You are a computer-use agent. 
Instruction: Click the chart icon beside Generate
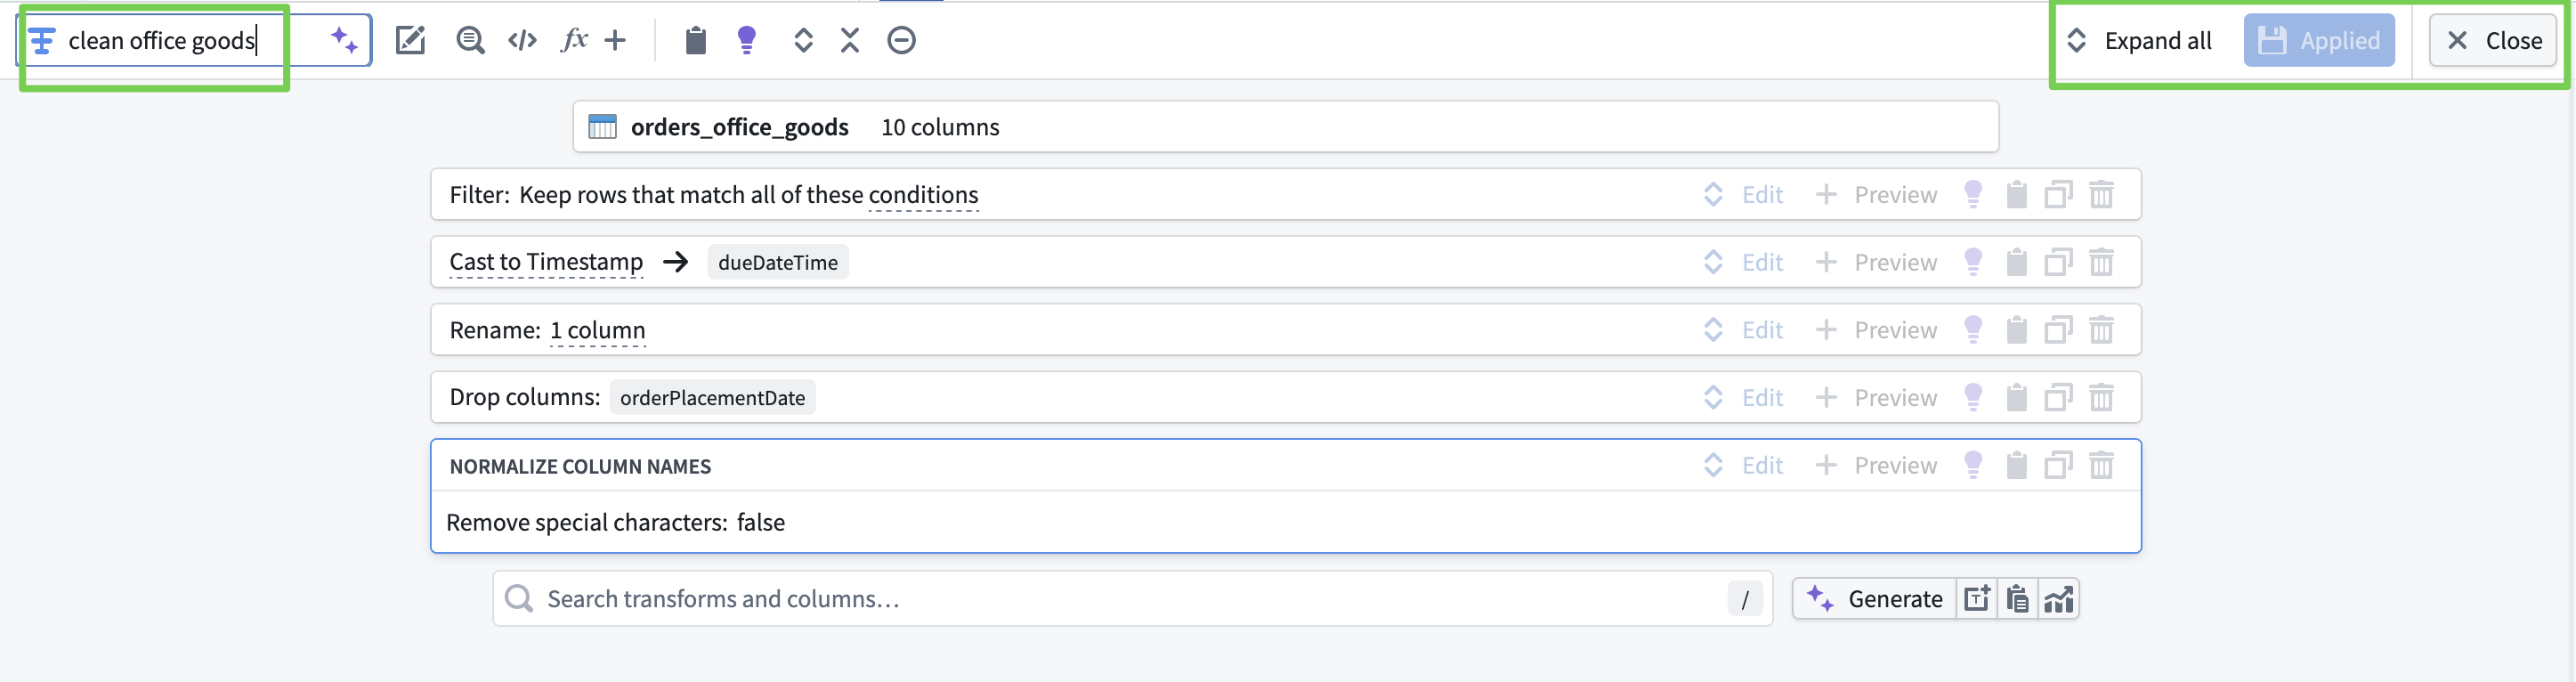coord(2059,599)
